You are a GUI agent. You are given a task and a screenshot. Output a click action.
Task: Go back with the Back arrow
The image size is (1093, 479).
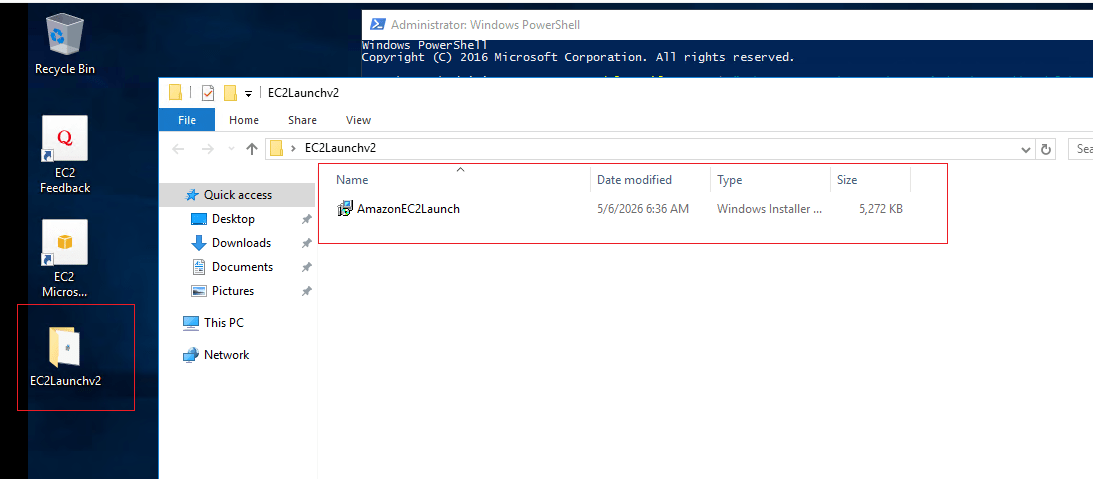(178, 149)
